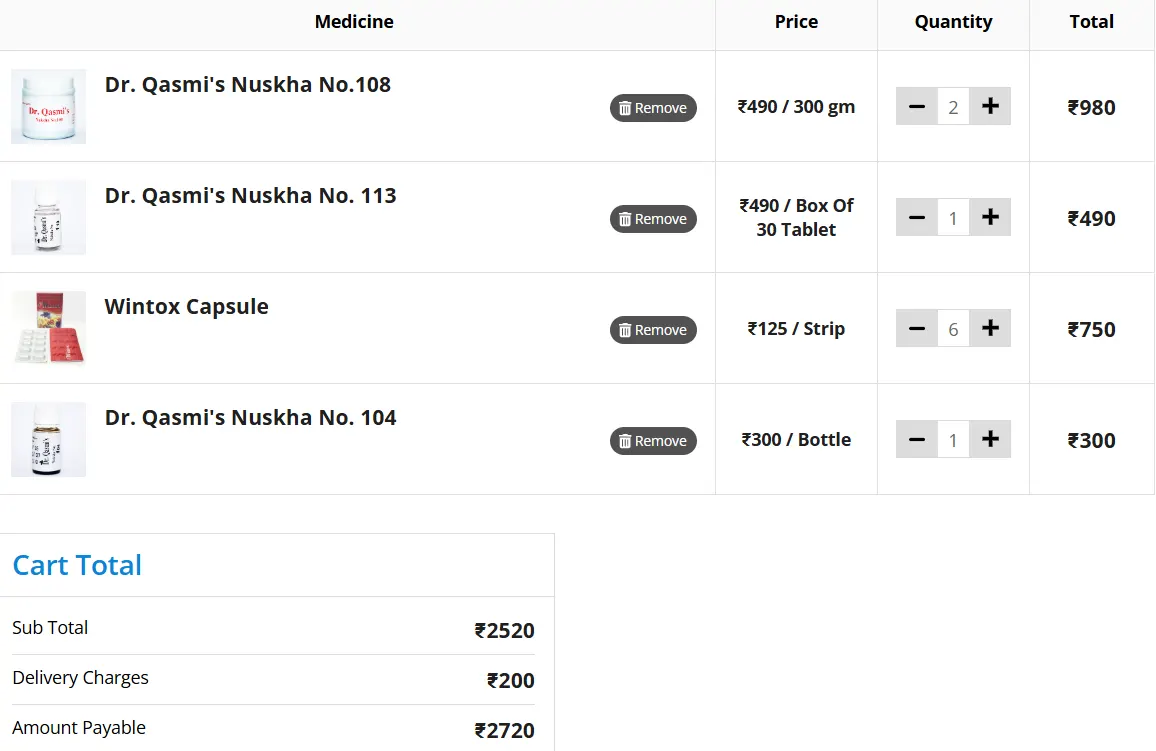This screenshot has width=1156, height=751.
Task: Click plus icon for Nuskha No. 113
Action: [x=990, y=218]
